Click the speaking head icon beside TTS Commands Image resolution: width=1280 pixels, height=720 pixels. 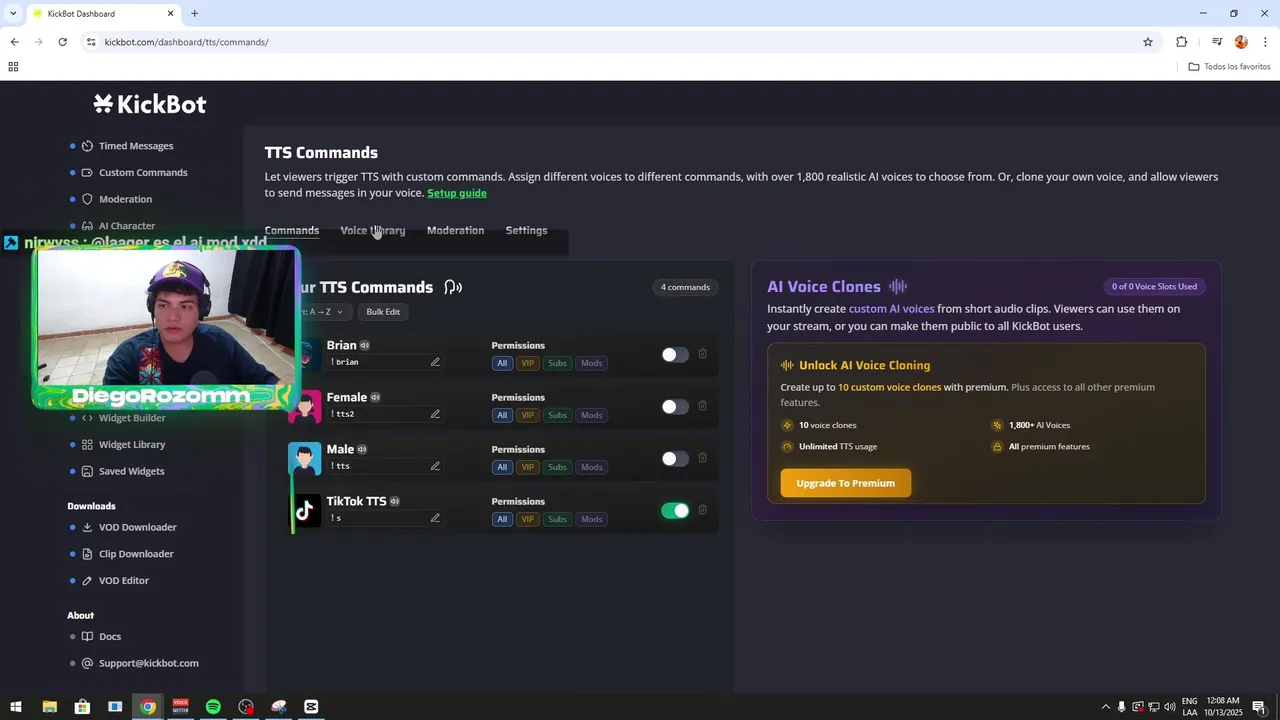(x=453, y=287)
